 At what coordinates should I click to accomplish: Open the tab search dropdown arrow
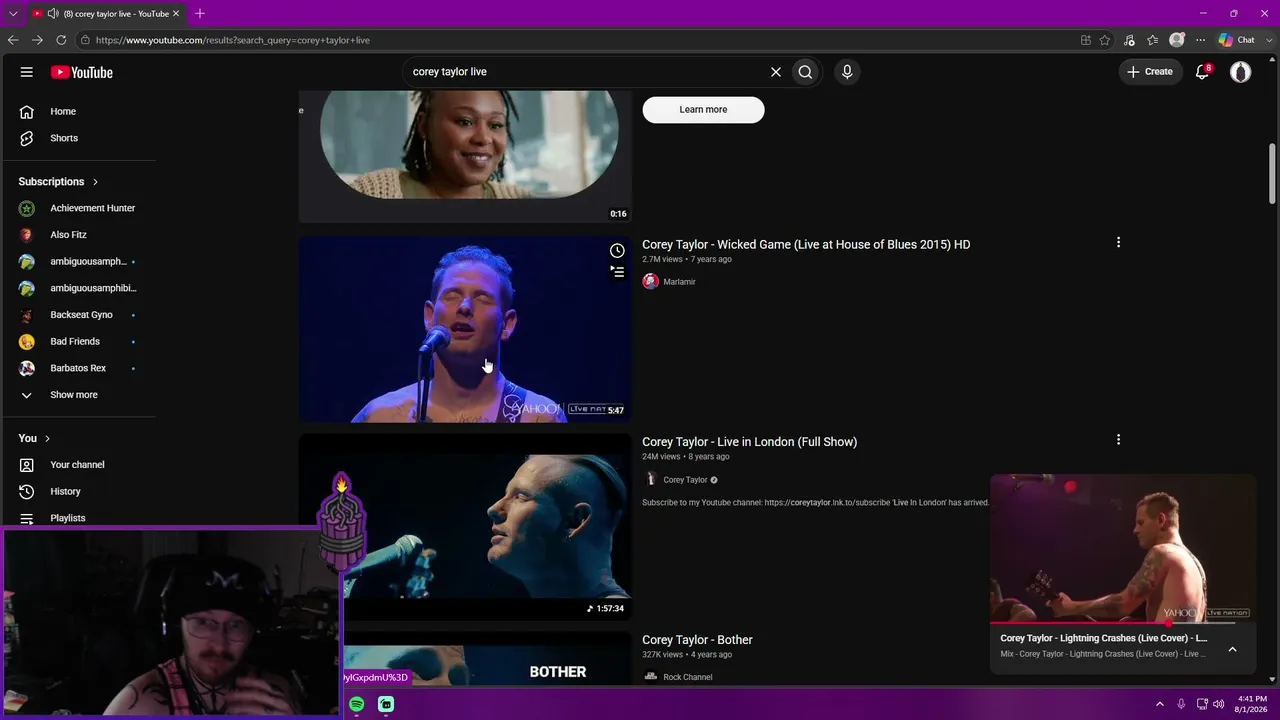13,14
